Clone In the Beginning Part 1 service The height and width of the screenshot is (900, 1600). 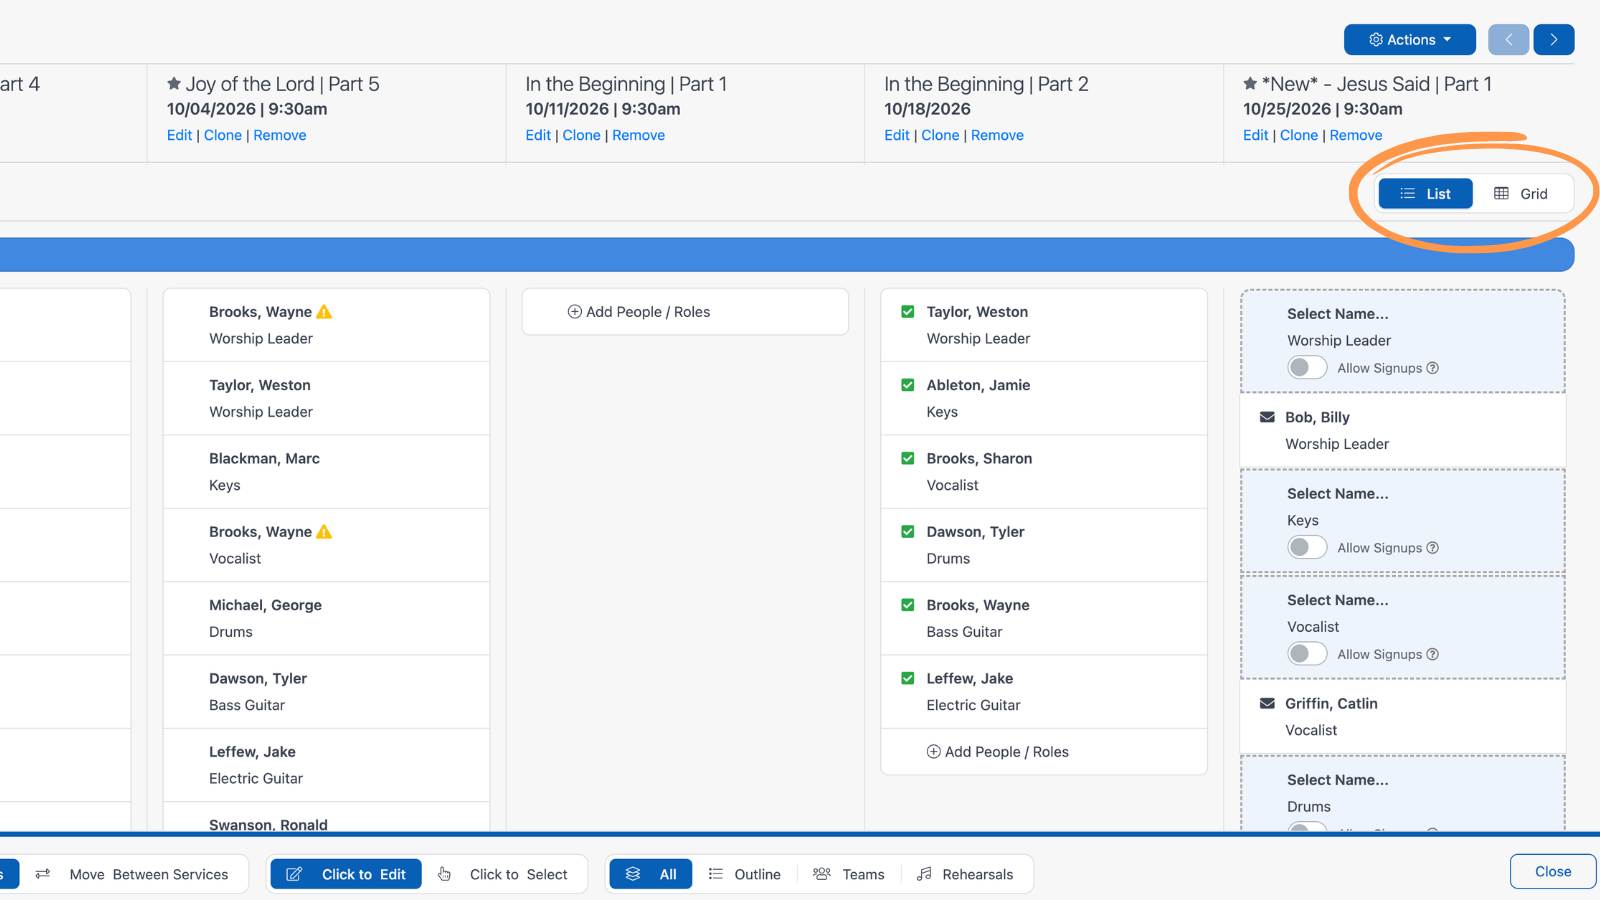(581, 135)
